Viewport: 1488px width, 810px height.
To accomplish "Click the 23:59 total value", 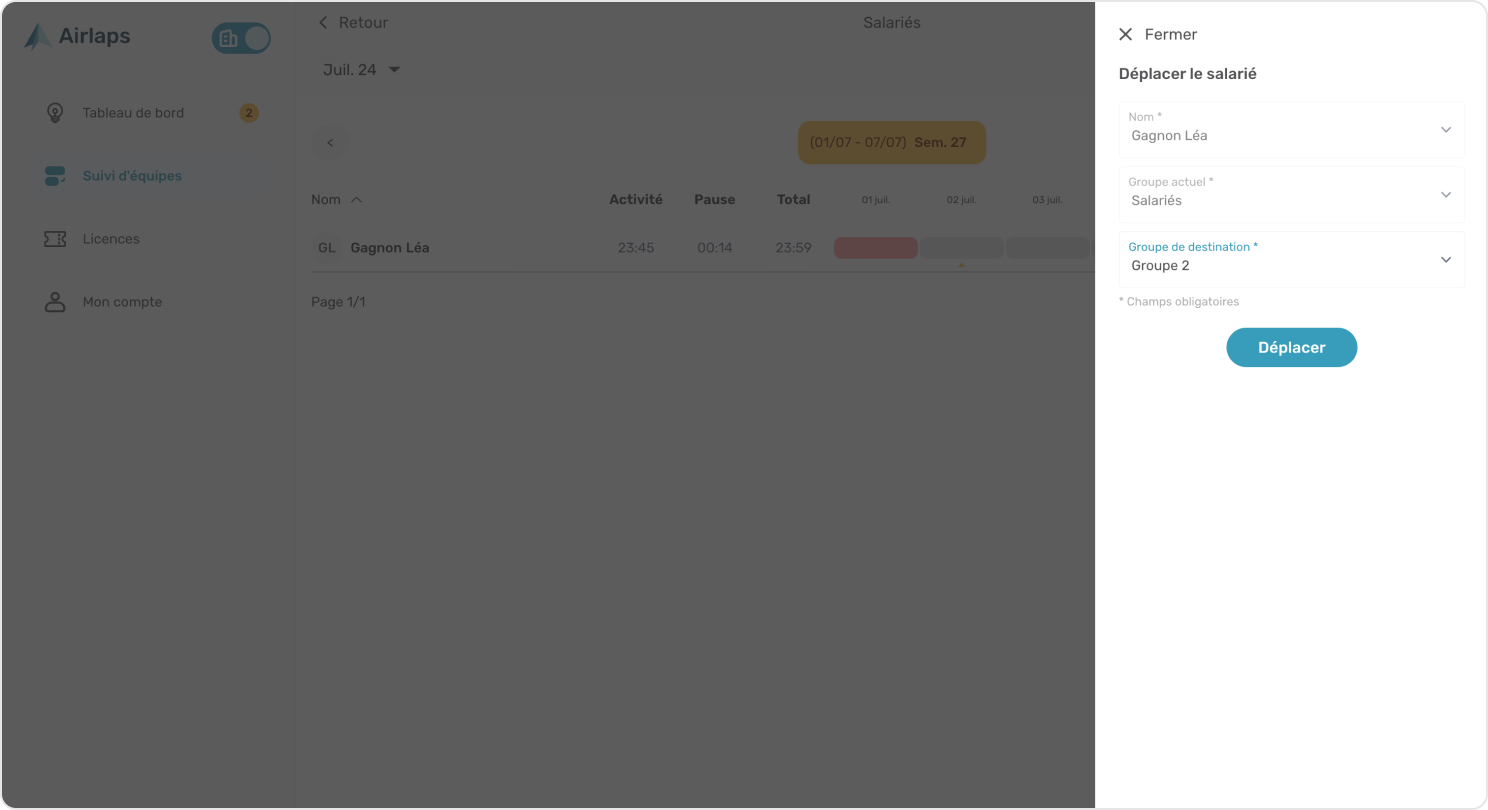I will [794, 248].
